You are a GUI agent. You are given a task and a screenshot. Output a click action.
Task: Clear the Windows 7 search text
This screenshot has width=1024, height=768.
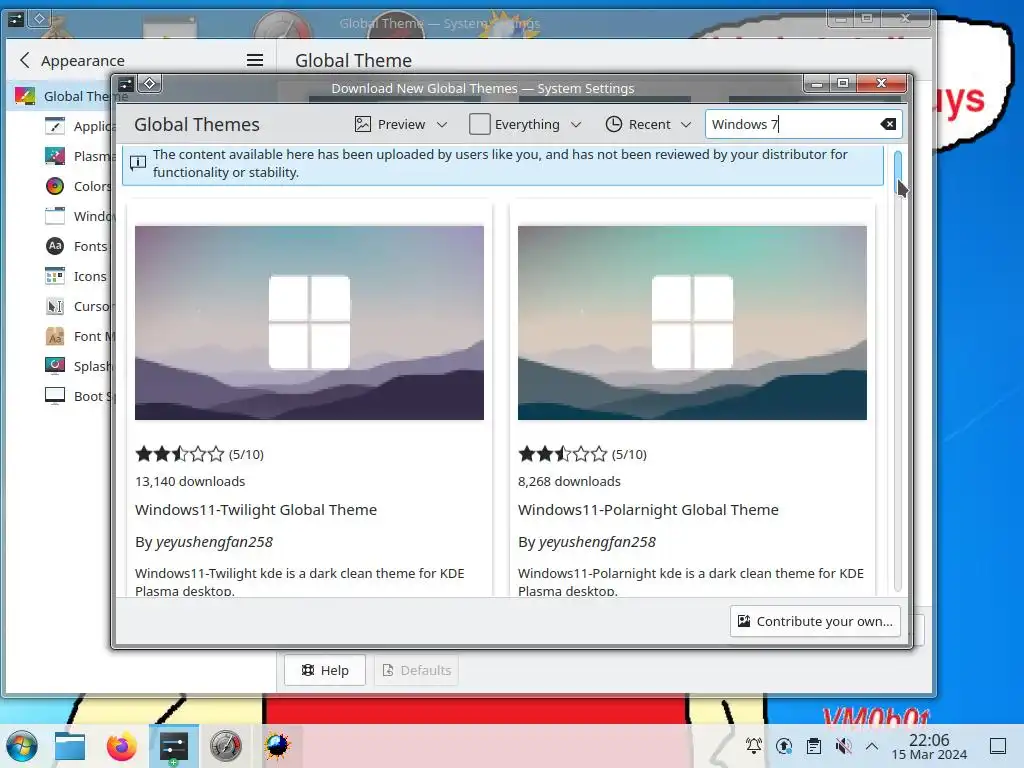(x=888, y=124)
